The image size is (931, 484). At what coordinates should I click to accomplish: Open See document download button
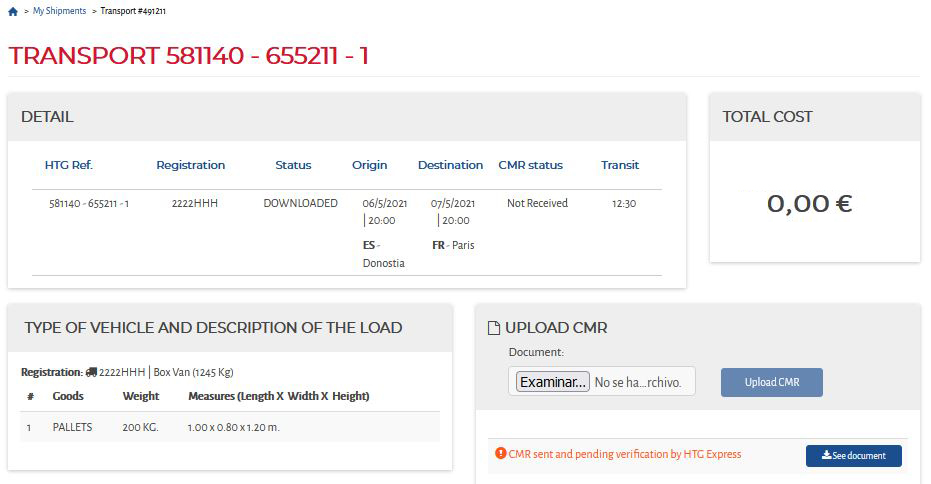click(x=854, y=455)
